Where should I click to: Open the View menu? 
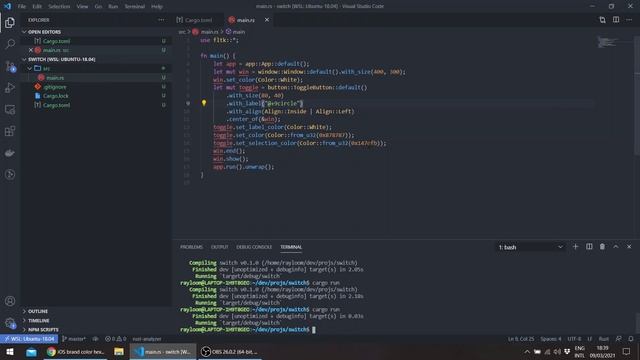pos(82,7)
